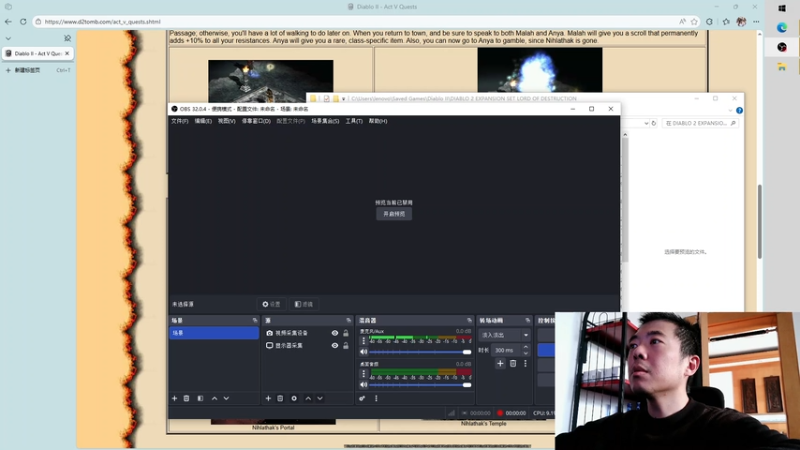The height and width of the screenshot is (450, 800).
Task: Toggle visibility of video capture device source
Action: [335, 333]
